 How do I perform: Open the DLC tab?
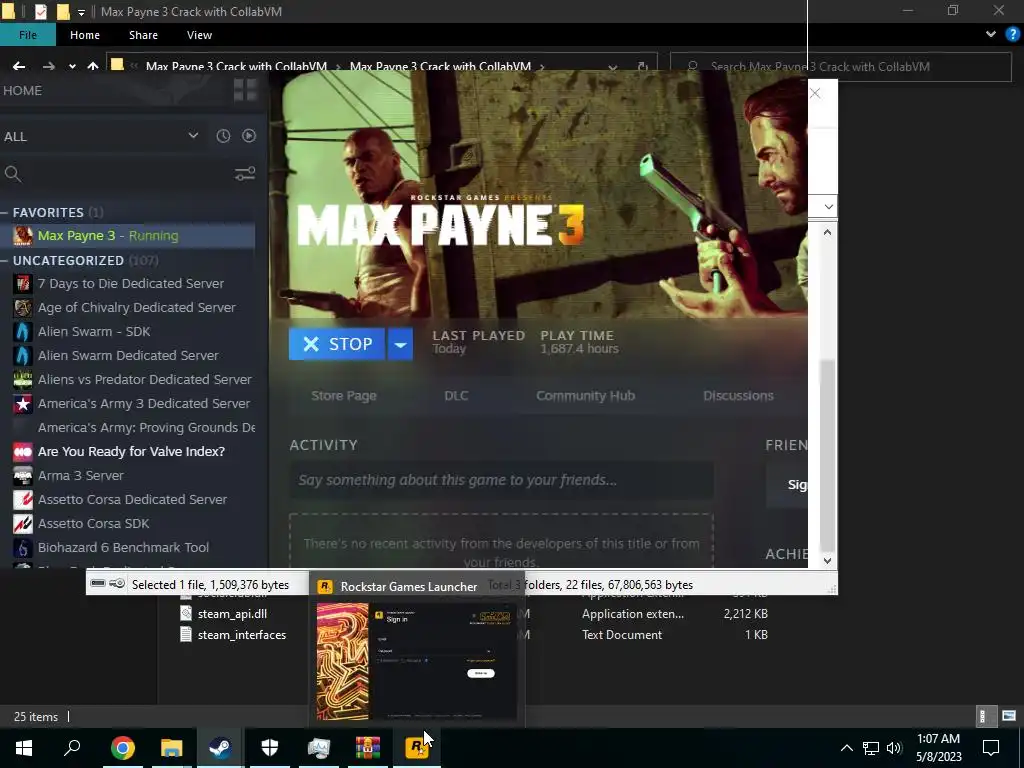(x=456, y=396)
